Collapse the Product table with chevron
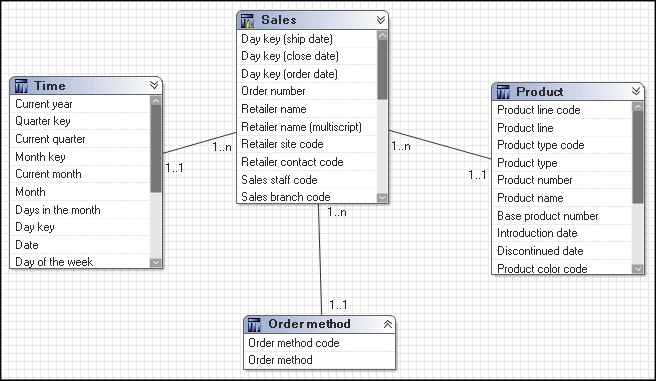Viewport: 656px width, 381px height. (636, 91)
